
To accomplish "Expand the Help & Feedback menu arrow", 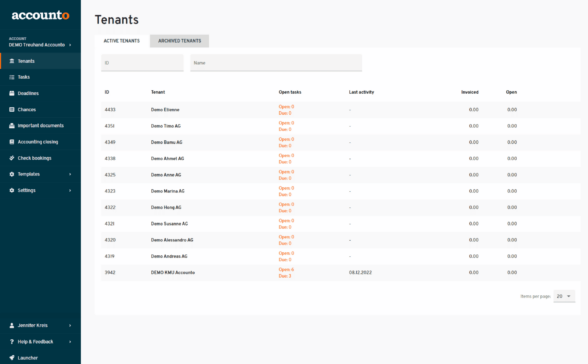I will coord(70,342).
